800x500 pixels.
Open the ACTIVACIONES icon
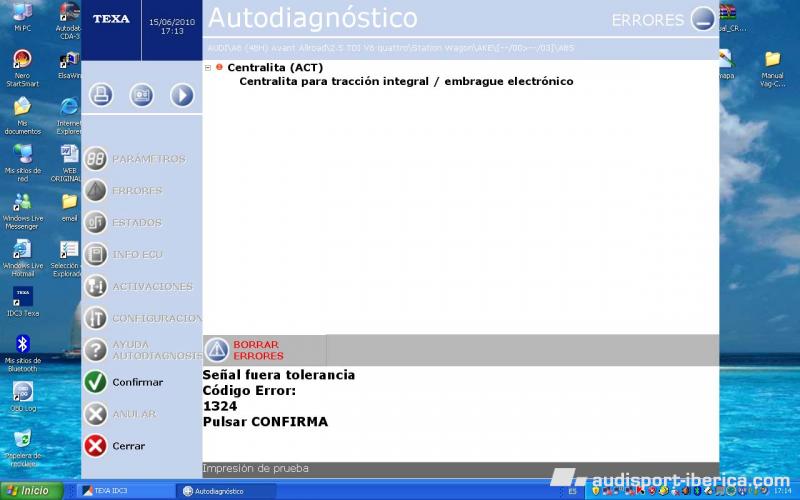pyautogui.click(x=95, y=286)
